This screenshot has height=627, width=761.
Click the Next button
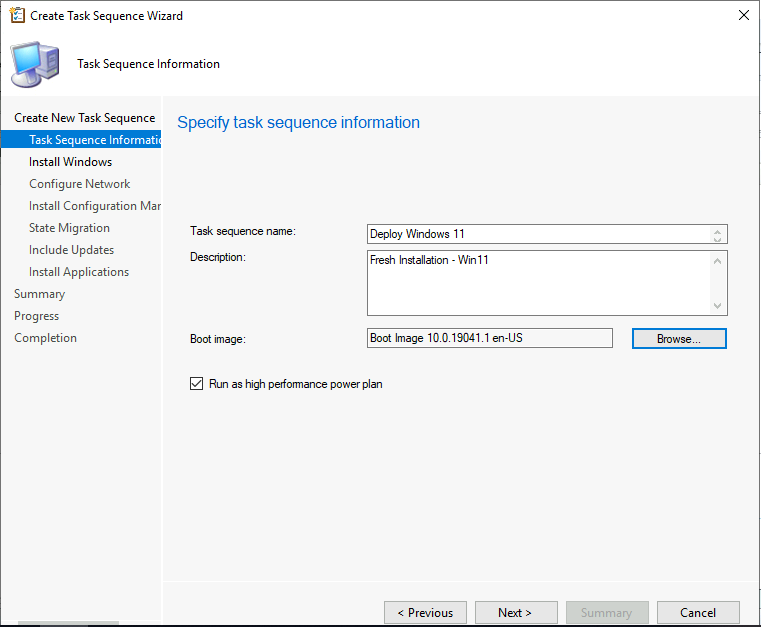click(x=516, y=613)
